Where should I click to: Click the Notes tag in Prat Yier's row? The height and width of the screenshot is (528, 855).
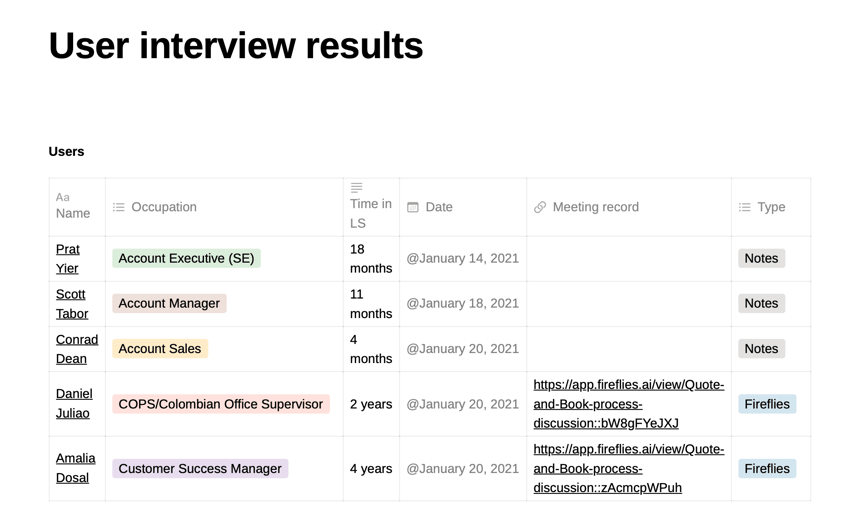(x=761, y=259)
